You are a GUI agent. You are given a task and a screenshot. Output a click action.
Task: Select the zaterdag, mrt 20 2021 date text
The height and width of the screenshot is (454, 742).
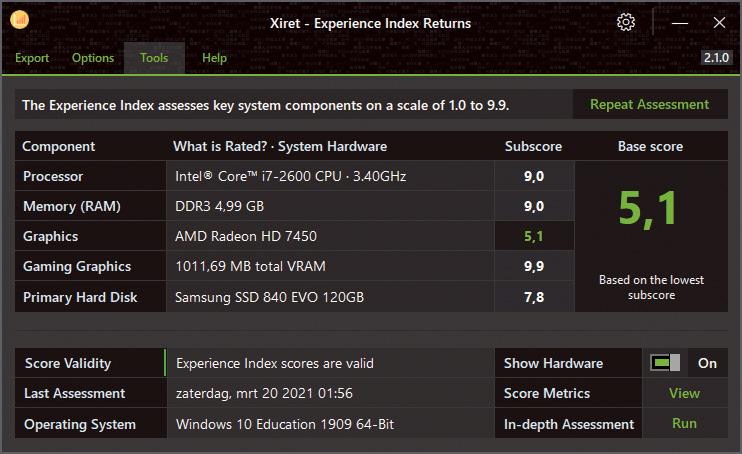pos(264,393)
